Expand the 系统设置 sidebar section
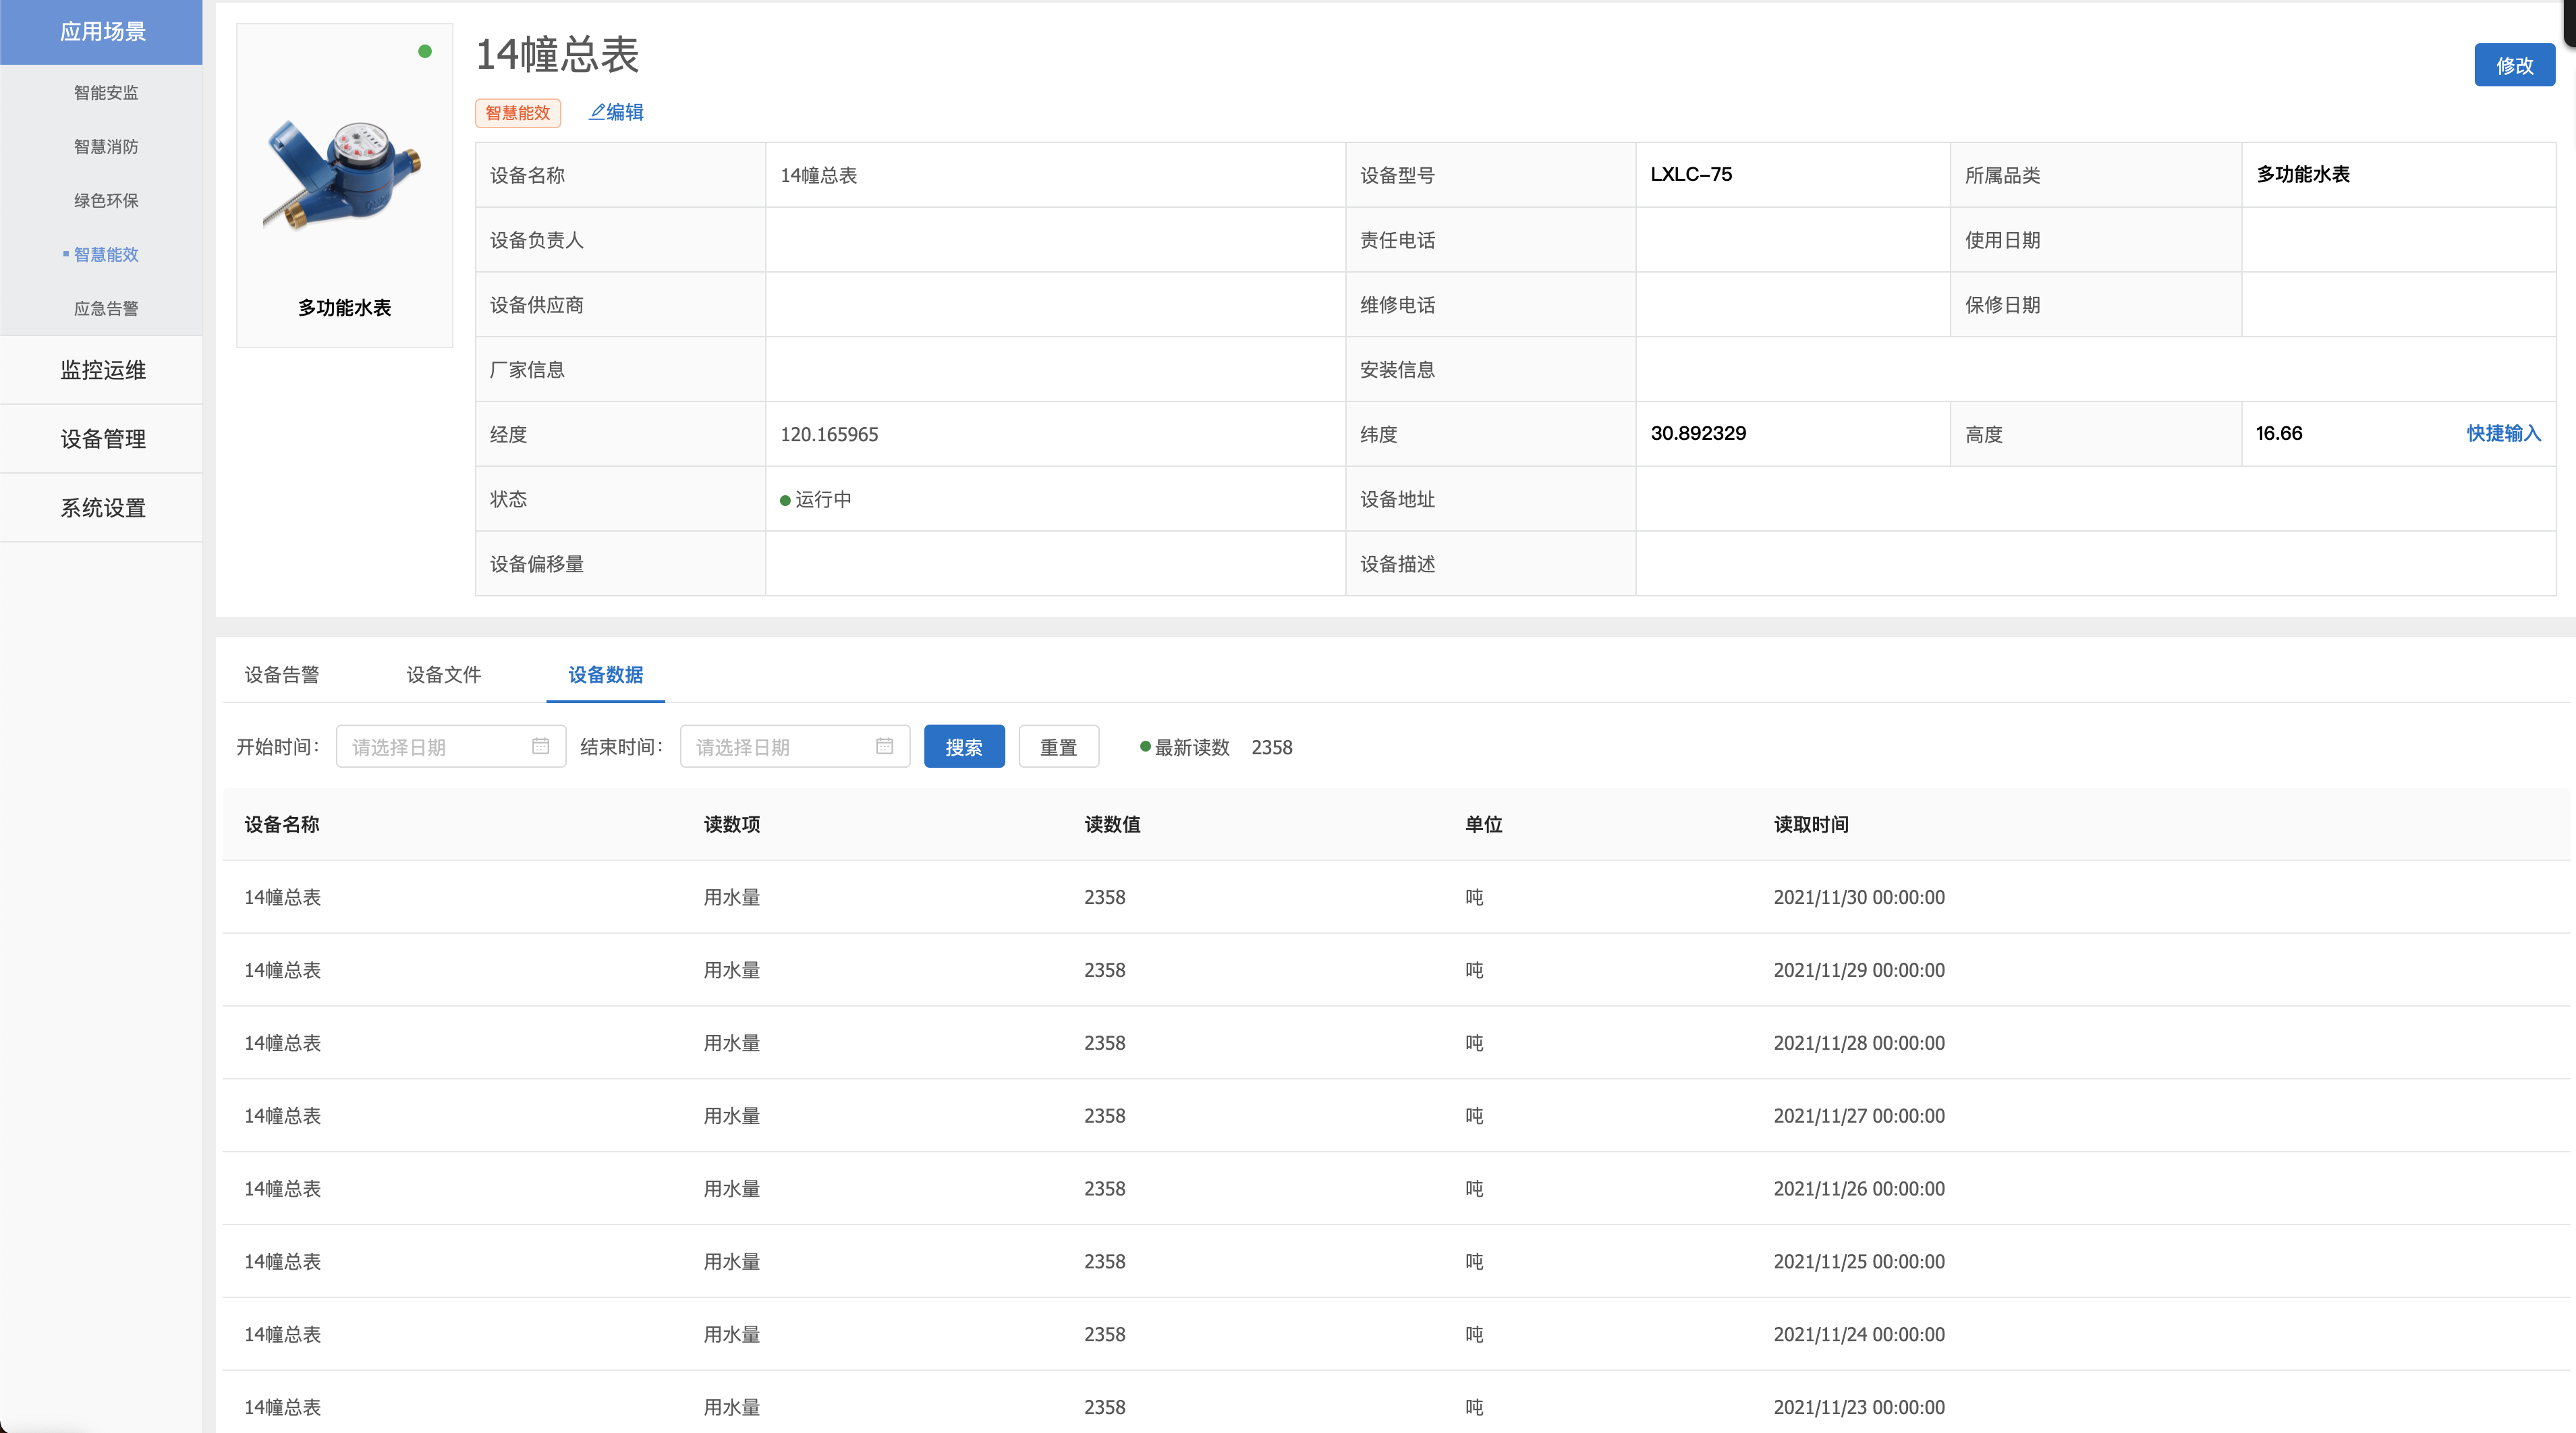 101,508
